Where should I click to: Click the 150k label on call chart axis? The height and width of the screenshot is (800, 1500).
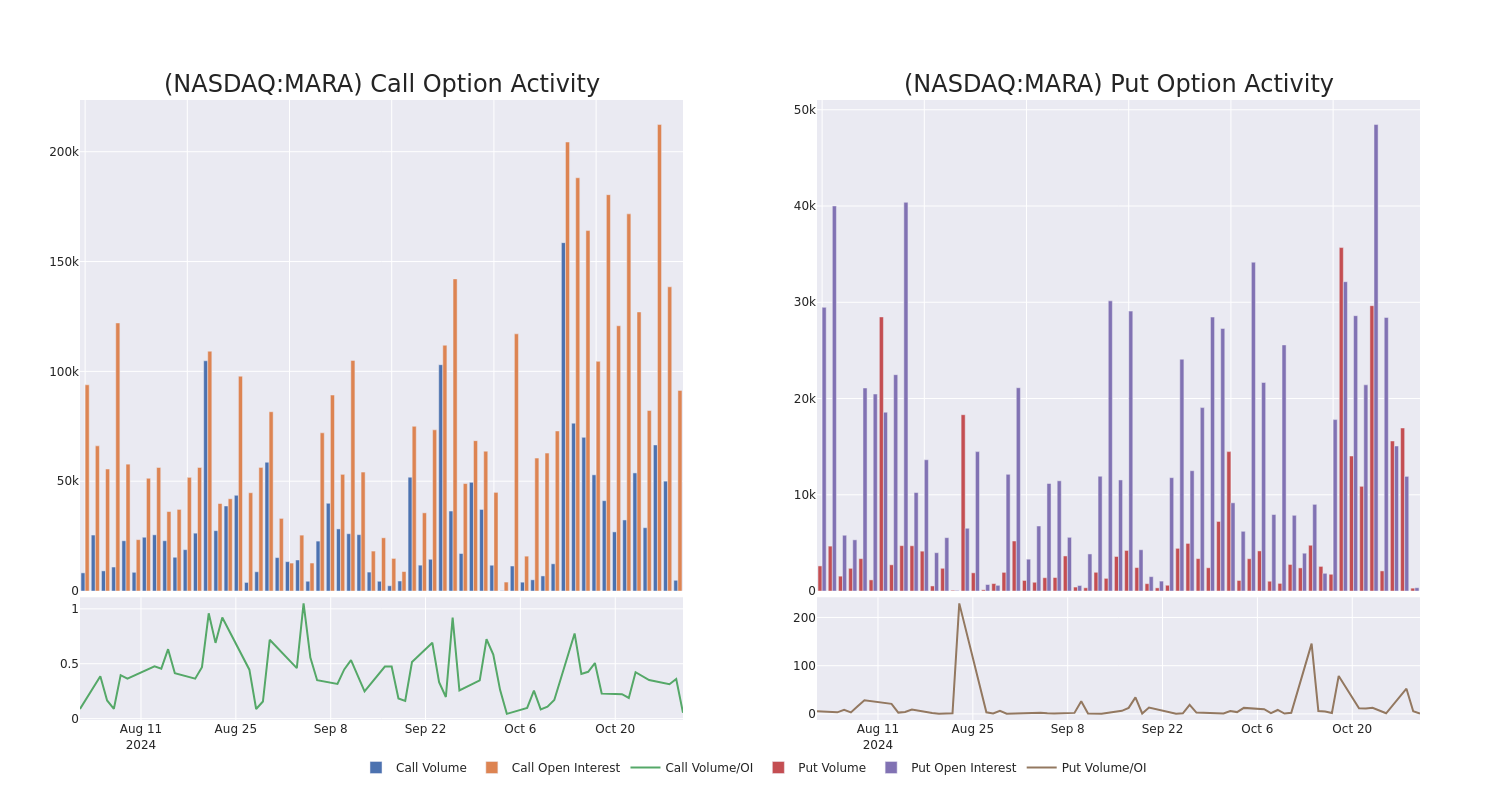(64, 262)
